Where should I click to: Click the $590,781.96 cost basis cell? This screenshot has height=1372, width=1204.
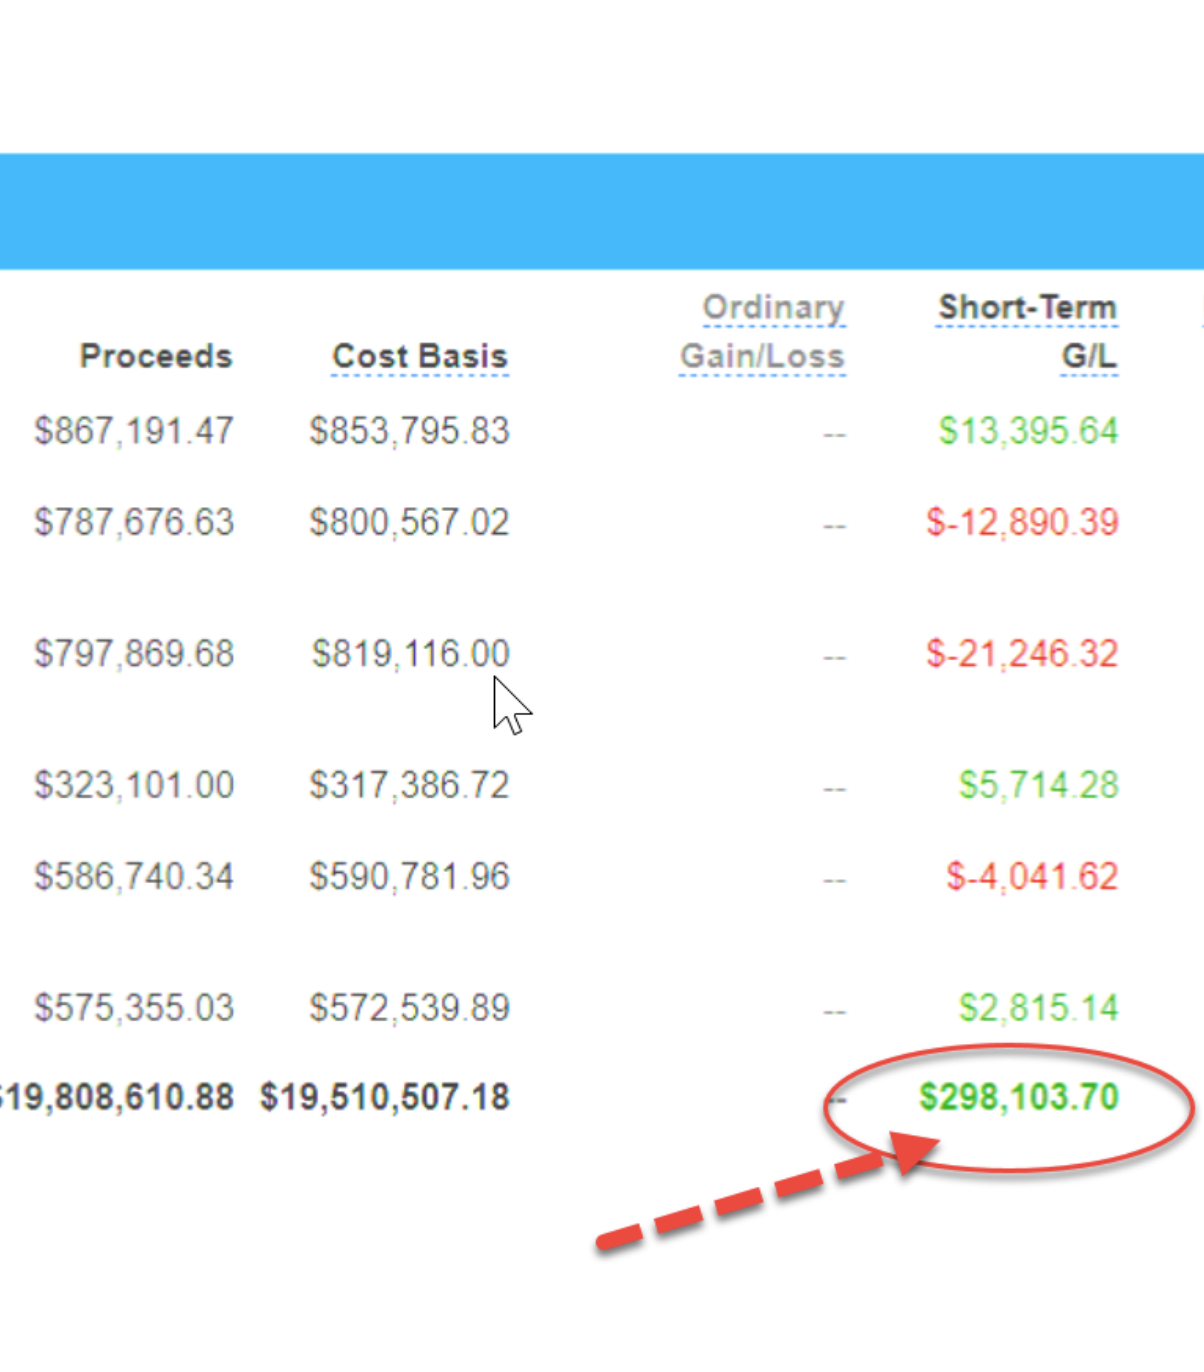click(409, 877)
